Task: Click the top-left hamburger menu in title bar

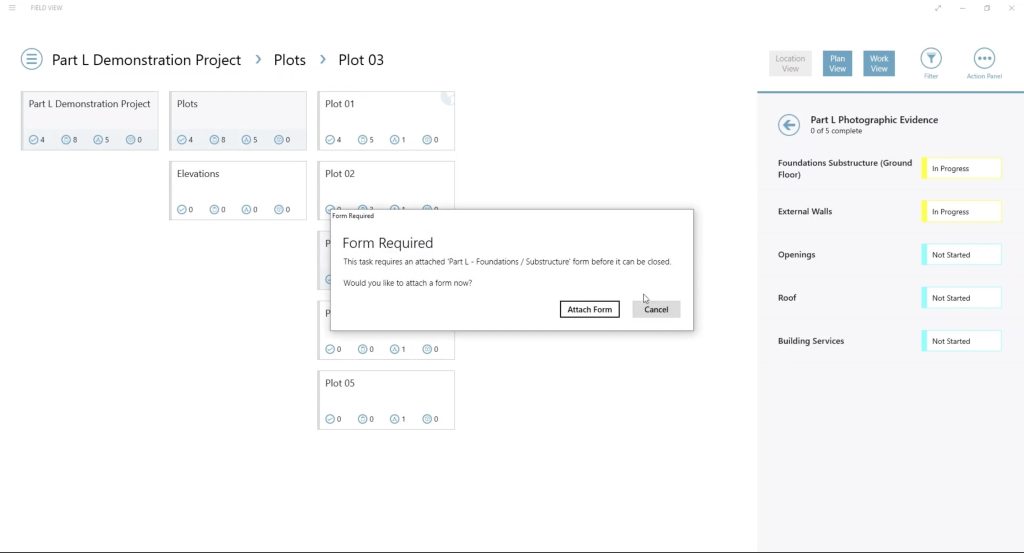Action: (x=12, y=8)
